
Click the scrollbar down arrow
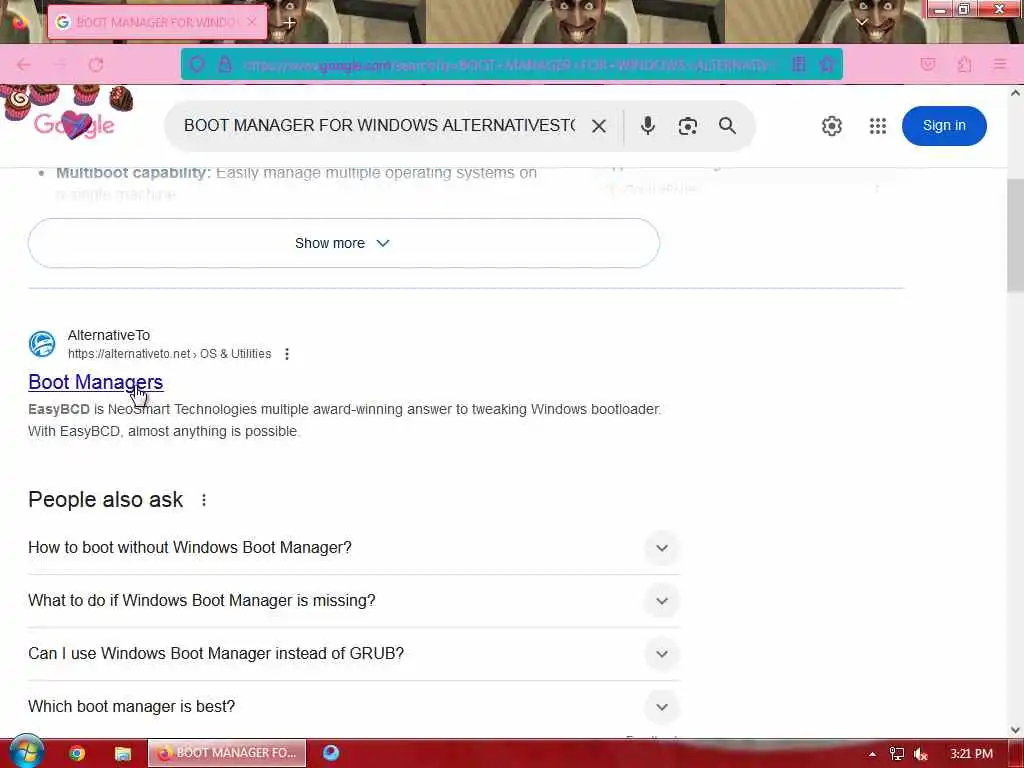point(1016,730)
